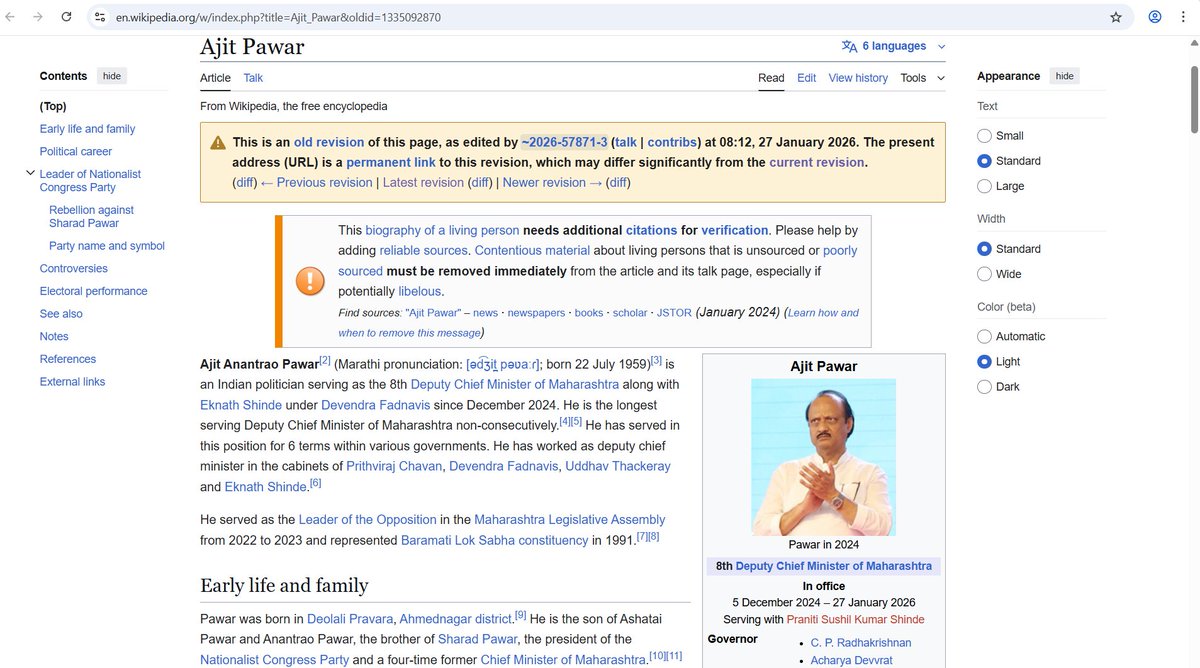Open C. P. Radhakrishnan infobox link
Viewport: 1200px width, 668px height.
[861, 642]
